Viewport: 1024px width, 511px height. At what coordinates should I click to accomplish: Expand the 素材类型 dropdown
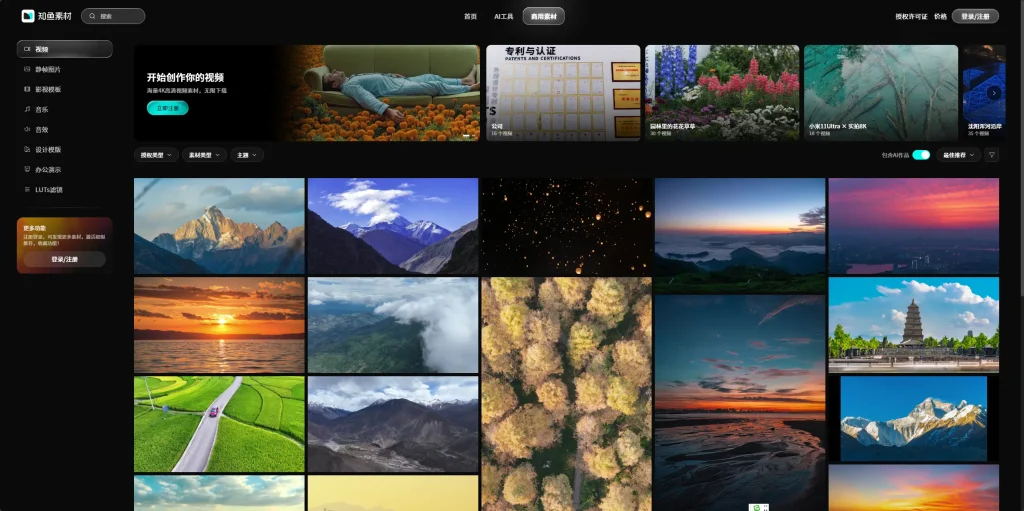tap(204, 155)
